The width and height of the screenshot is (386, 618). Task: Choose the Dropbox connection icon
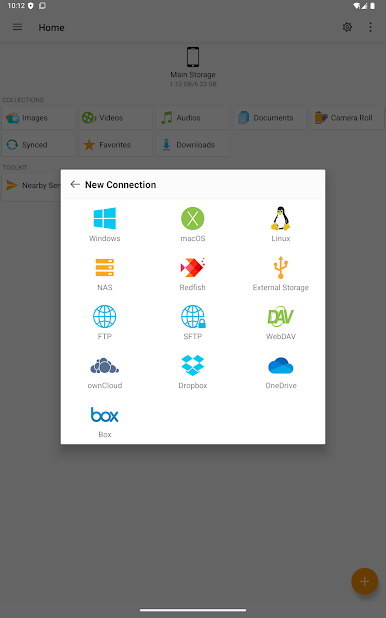(192, 365)
